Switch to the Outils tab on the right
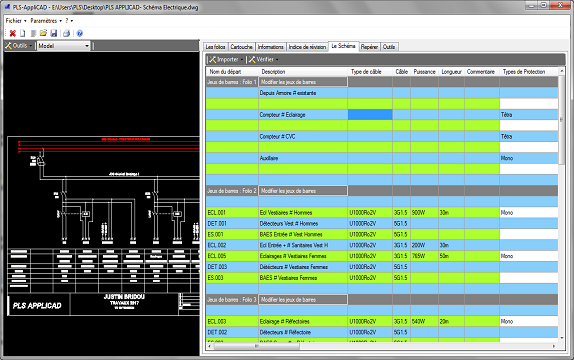 [389, 47]
